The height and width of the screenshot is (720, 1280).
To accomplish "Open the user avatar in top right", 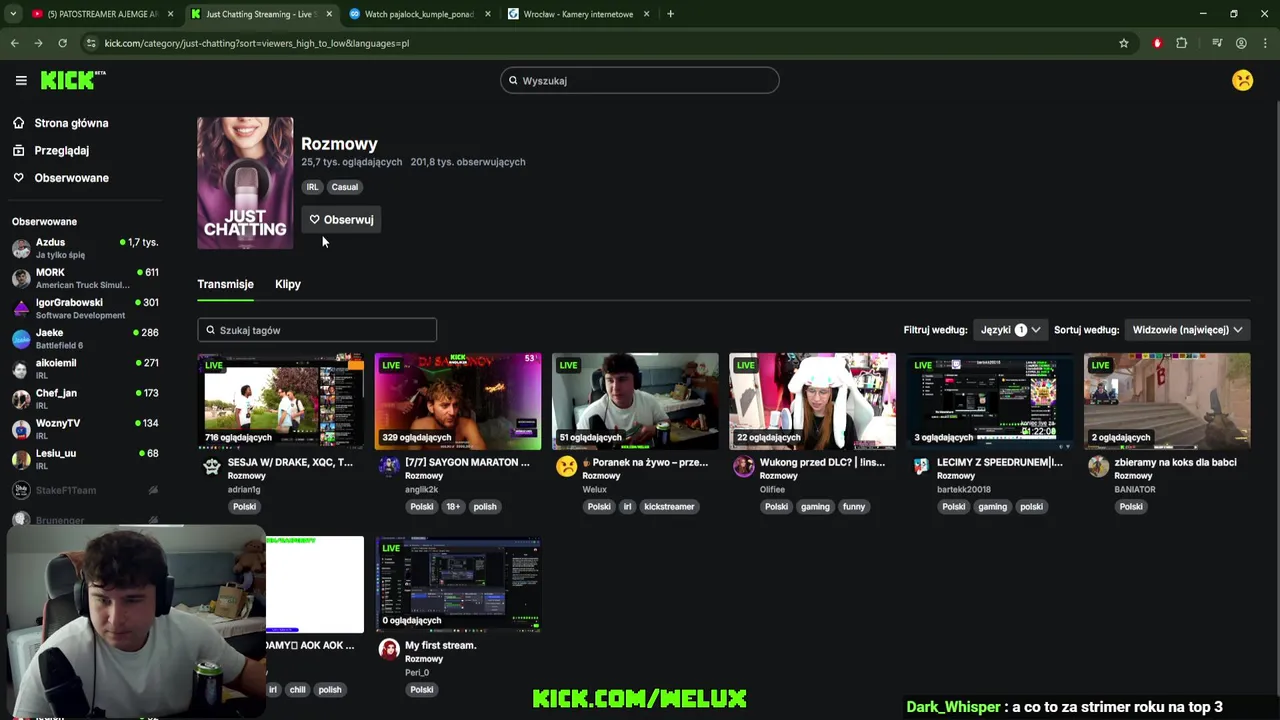I will coord(1242,80).
